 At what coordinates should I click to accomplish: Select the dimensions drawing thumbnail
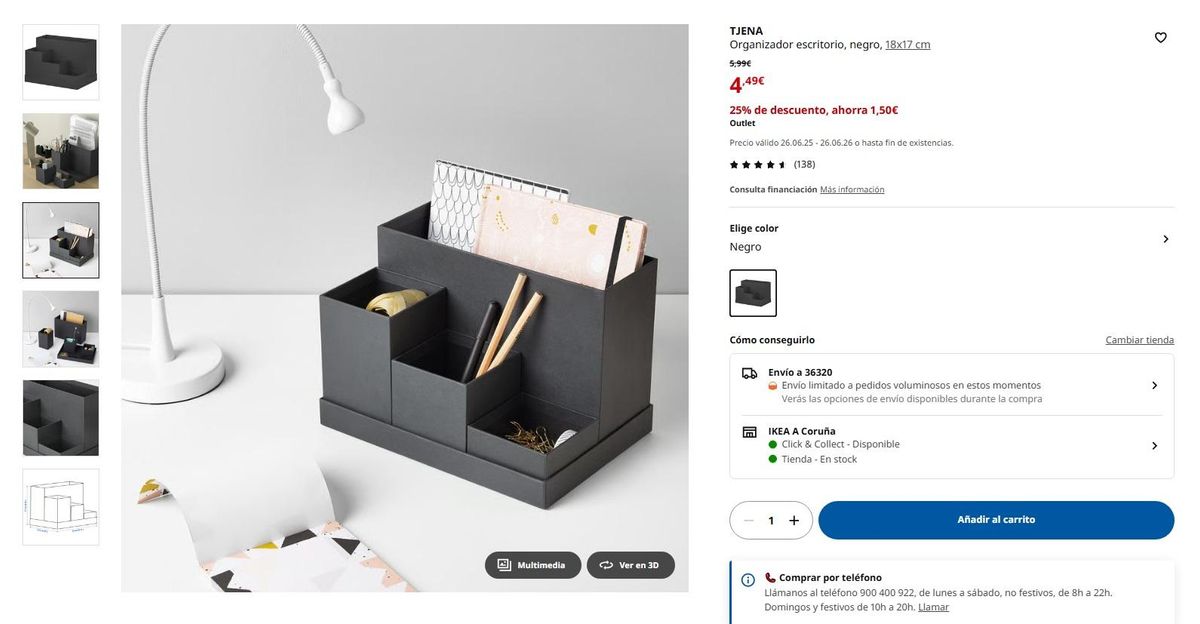point(61,507)
